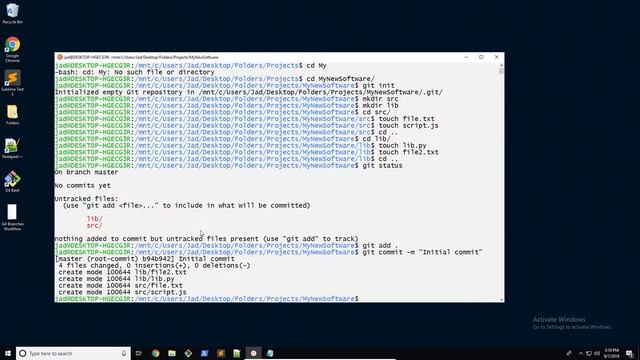640x360 pixels.
Task: Open the diamond-shaped Git app in taskbar
Action: coord(188,353)
